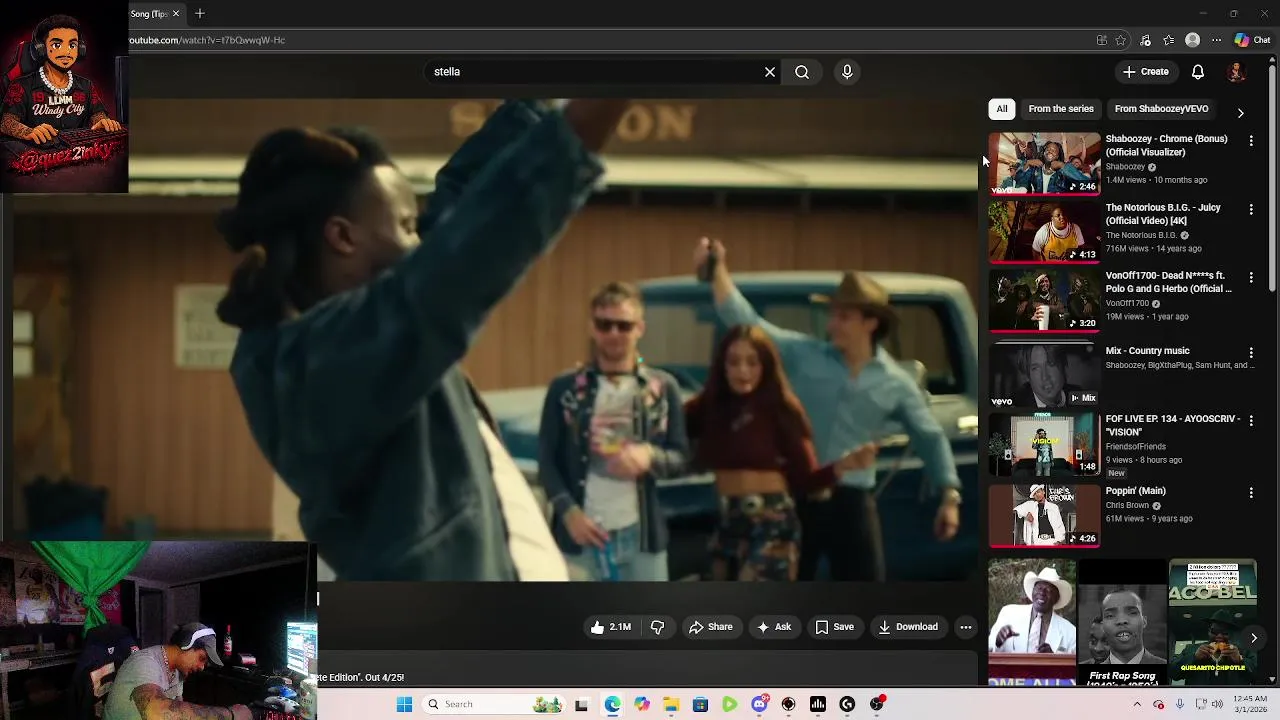Open Notorious B.I.G. Juicy video title
Screen dimensions: 1280x720
point(1163,214)
